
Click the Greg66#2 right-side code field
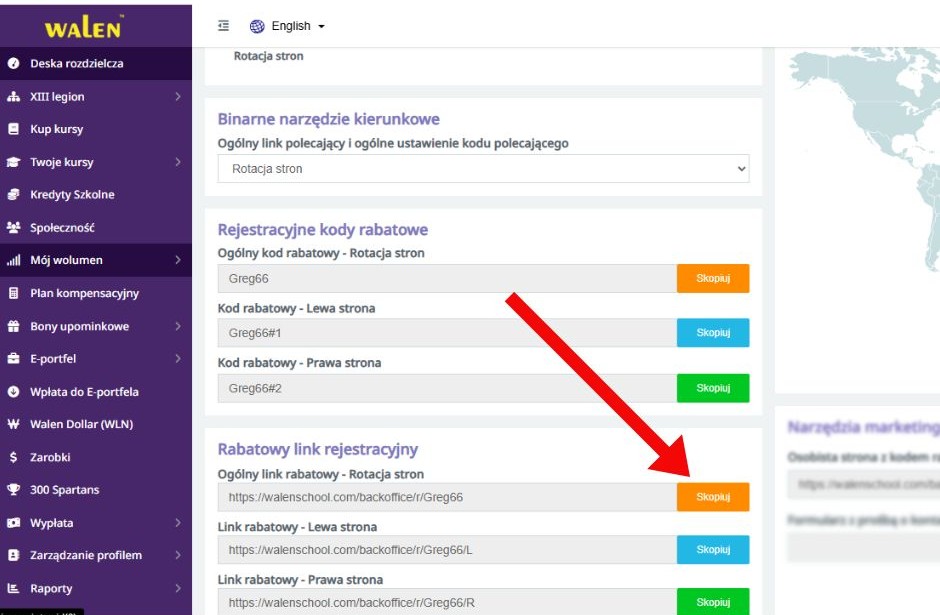pyautogui.click(x=447, y=389)
